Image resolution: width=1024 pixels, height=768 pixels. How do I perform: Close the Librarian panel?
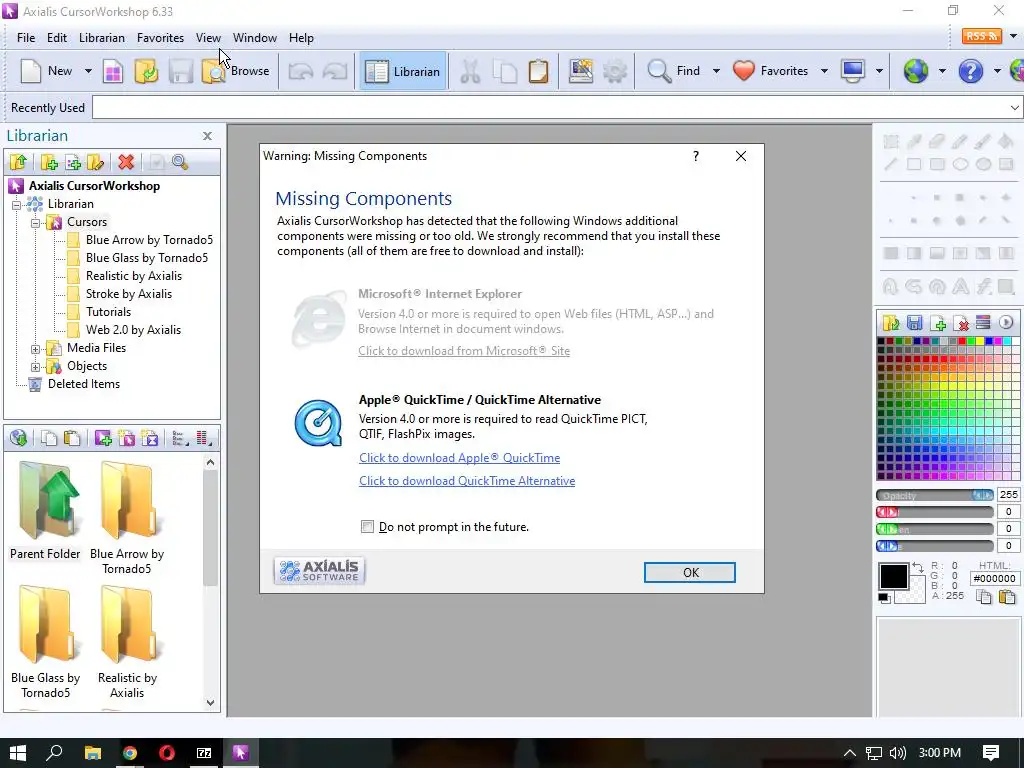tap(207, 136)
